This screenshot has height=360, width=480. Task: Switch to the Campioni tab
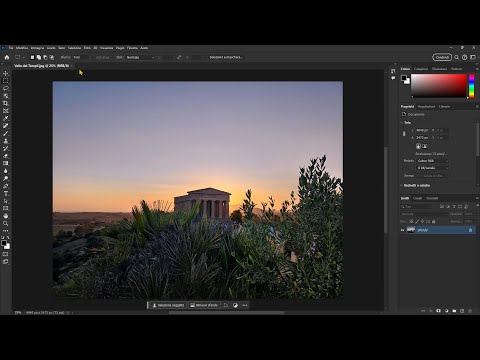pos(421,69)
